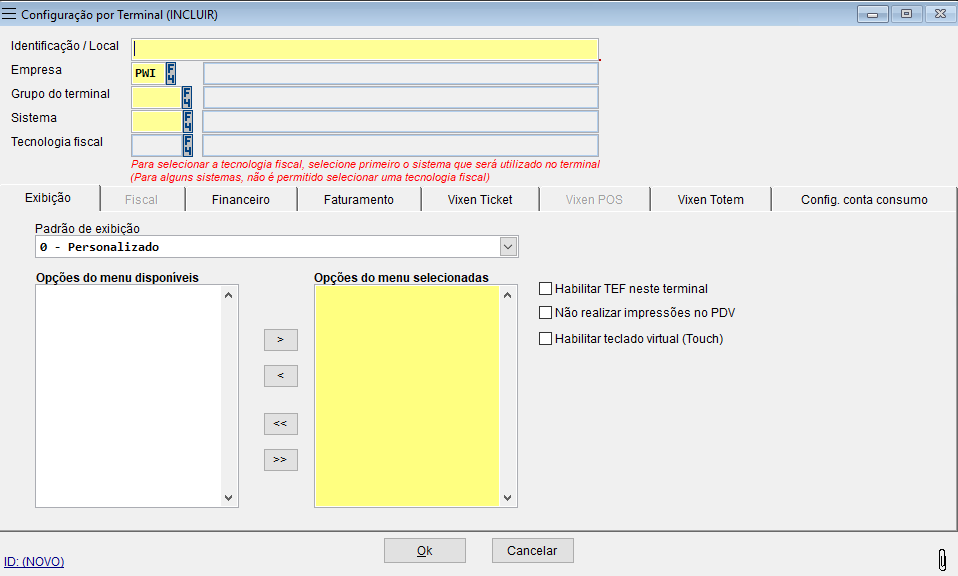Cancel the terminal configuration
The width and height of the screenshot is (958, 576).
531,549
